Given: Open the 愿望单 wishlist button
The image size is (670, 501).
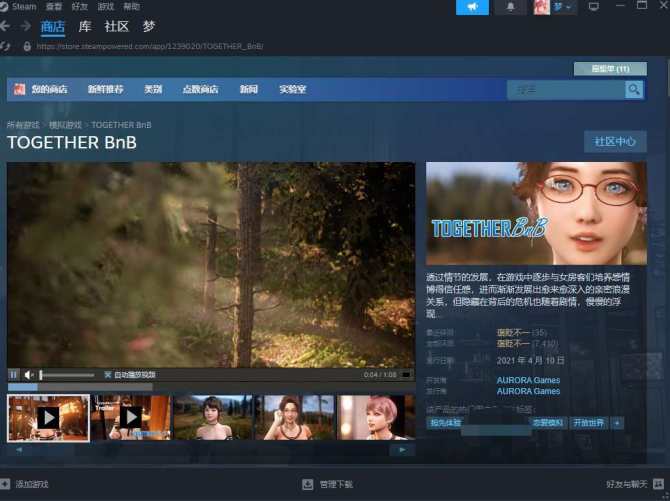Looking at the screenshot, I should (609, 69).
